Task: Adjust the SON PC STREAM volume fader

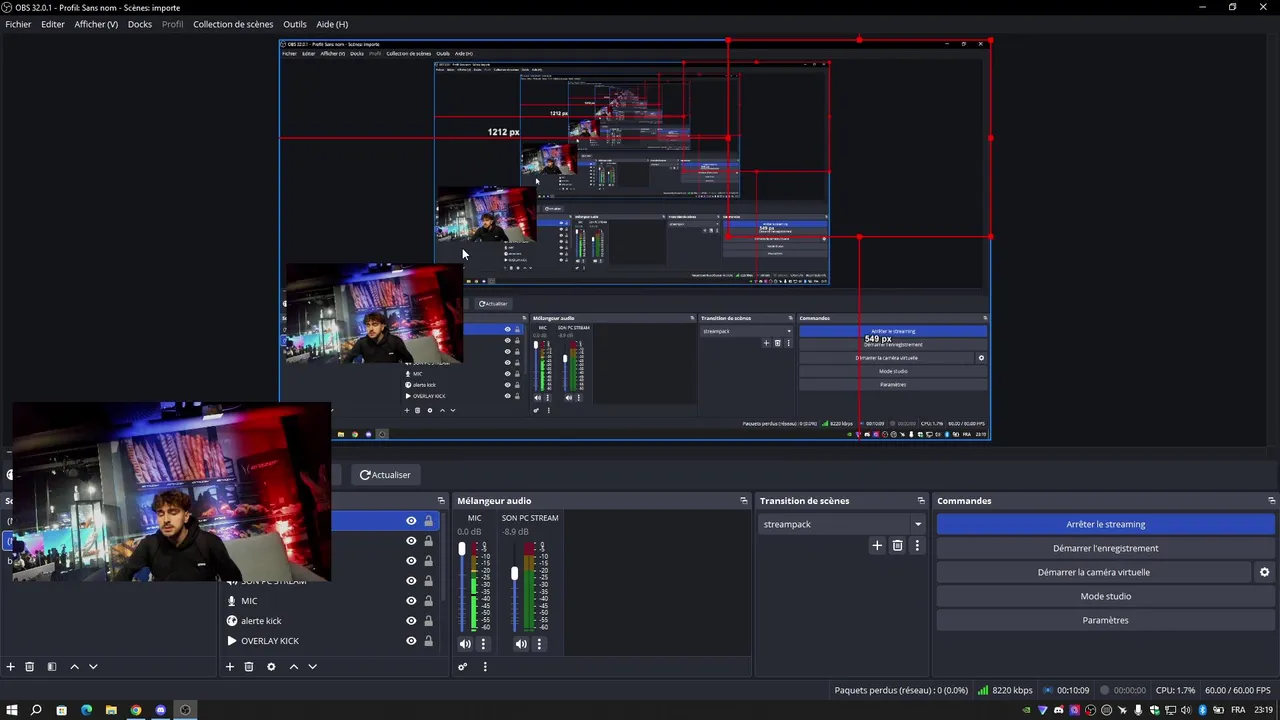Action: (x=514, y=574)
